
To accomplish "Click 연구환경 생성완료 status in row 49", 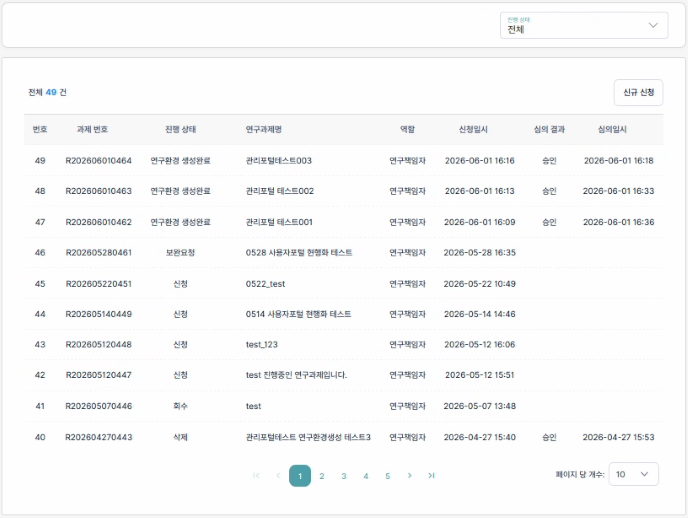I will click(x=180, y=161).
